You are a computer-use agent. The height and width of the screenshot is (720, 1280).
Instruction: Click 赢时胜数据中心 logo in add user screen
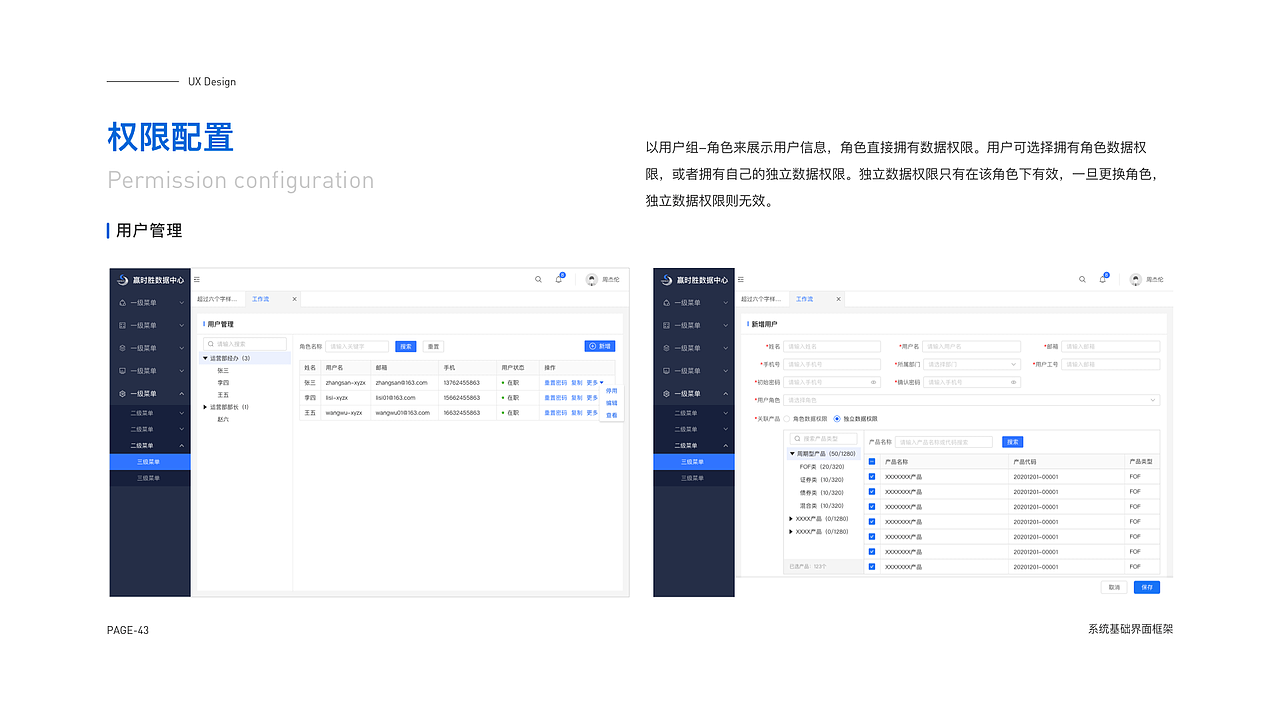(694, 280)
